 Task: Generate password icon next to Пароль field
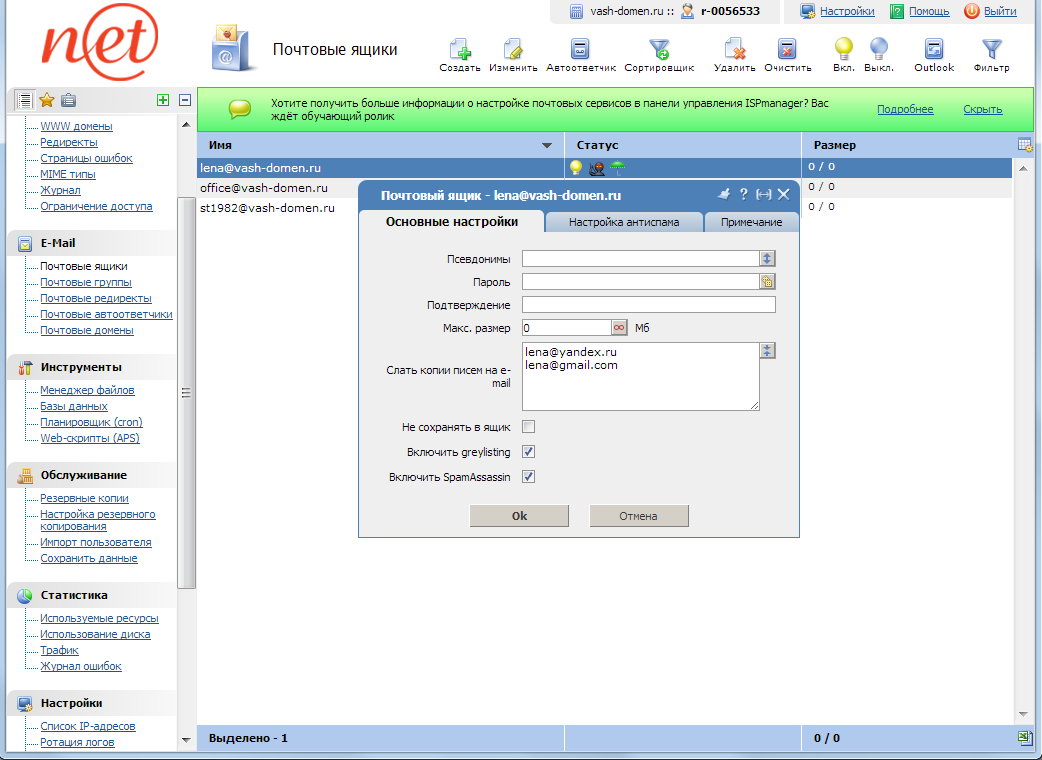[768, 282]
